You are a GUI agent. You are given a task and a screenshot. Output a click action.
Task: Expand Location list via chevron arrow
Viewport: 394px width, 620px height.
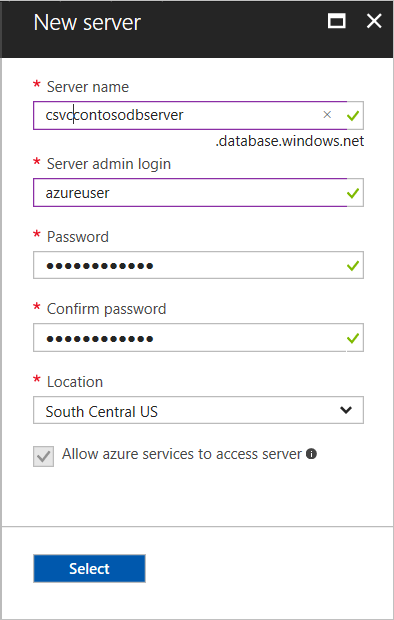(346, 410)
